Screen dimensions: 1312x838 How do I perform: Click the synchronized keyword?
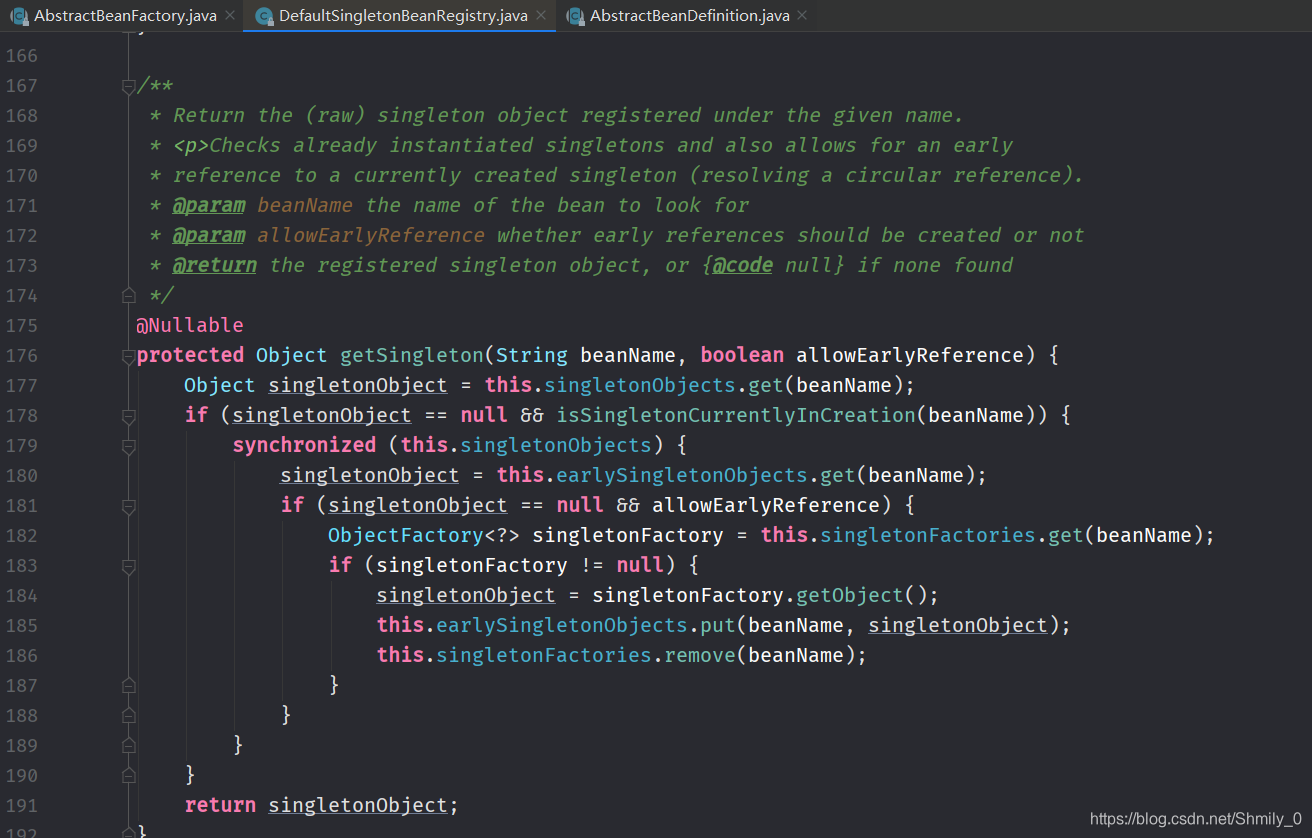(x=304, y=445)
